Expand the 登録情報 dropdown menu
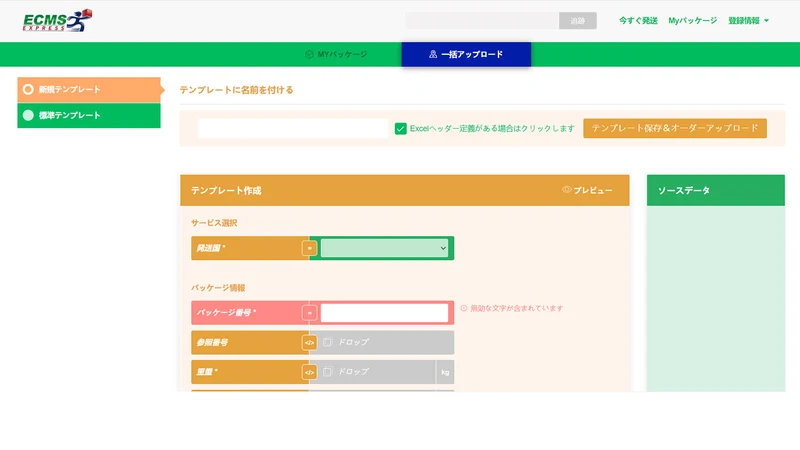 748,21
